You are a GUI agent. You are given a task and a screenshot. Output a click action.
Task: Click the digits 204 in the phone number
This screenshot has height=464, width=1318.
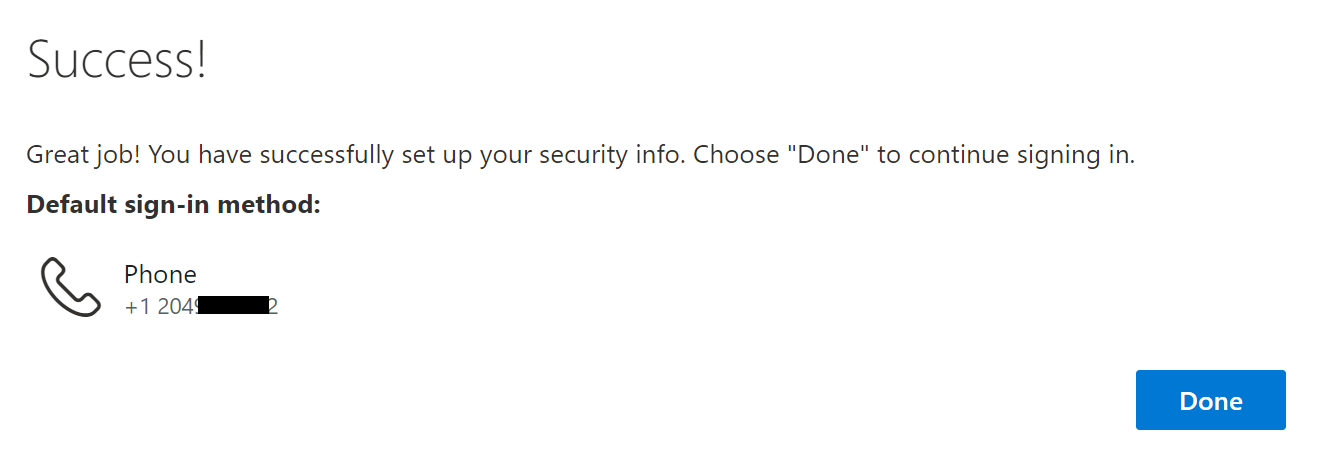tap(174, 306)
